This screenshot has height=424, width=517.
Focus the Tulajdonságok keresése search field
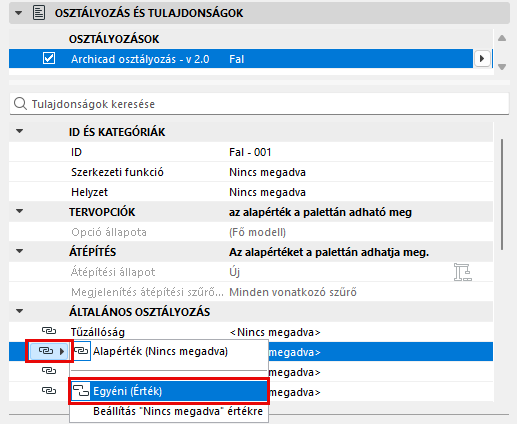259,104
